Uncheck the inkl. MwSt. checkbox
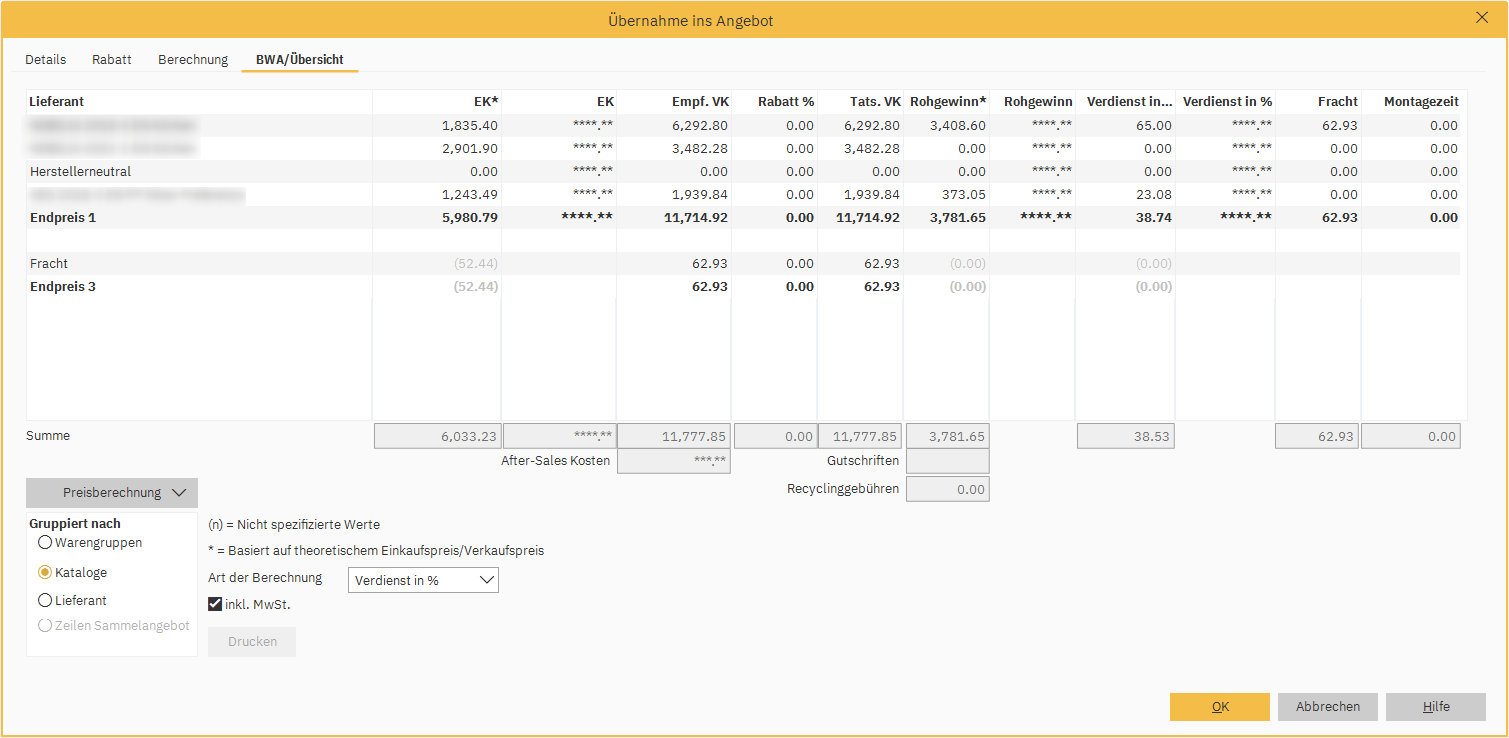The height and width of the screenshot is (738, 1509). (x=215, y=604)
